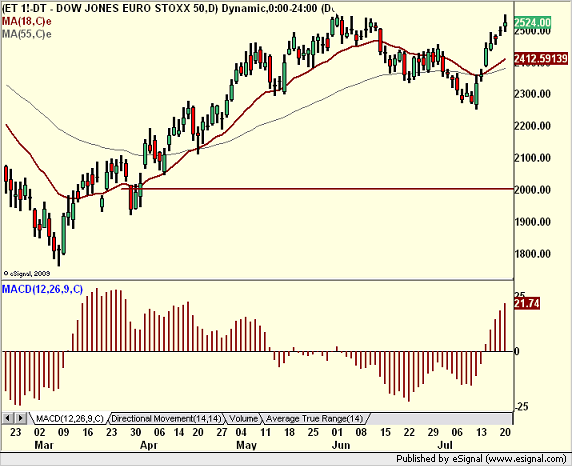Click the 1800.00 price axis label

pyautogui.click(x=532, y=254)
